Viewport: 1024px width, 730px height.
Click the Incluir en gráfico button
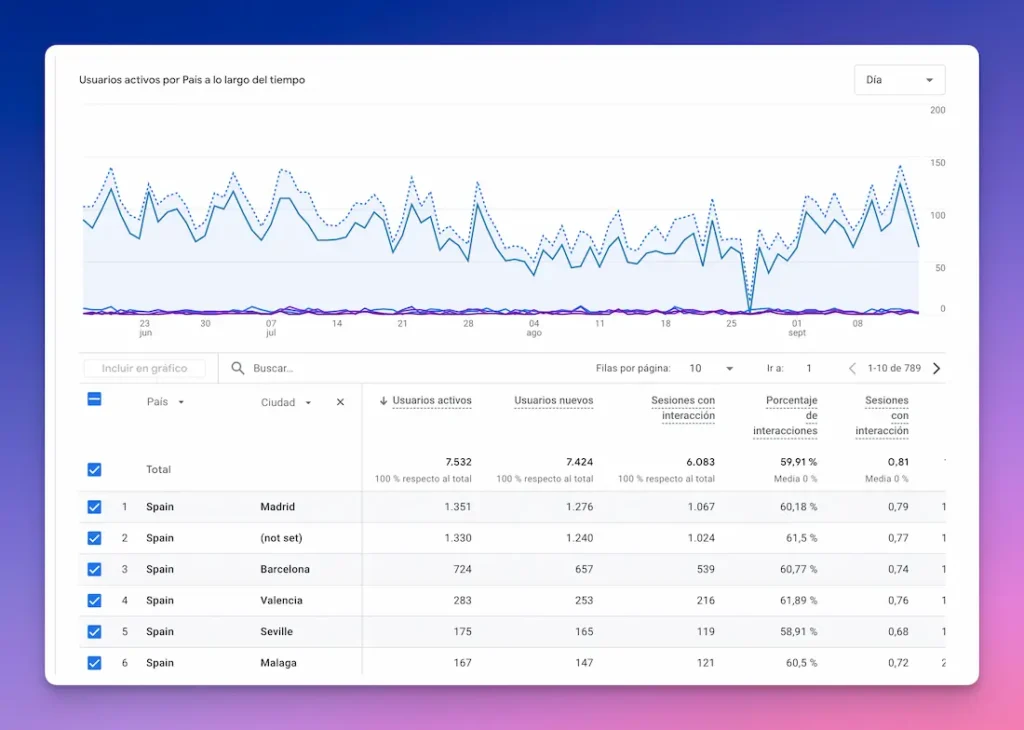point(144,368)
